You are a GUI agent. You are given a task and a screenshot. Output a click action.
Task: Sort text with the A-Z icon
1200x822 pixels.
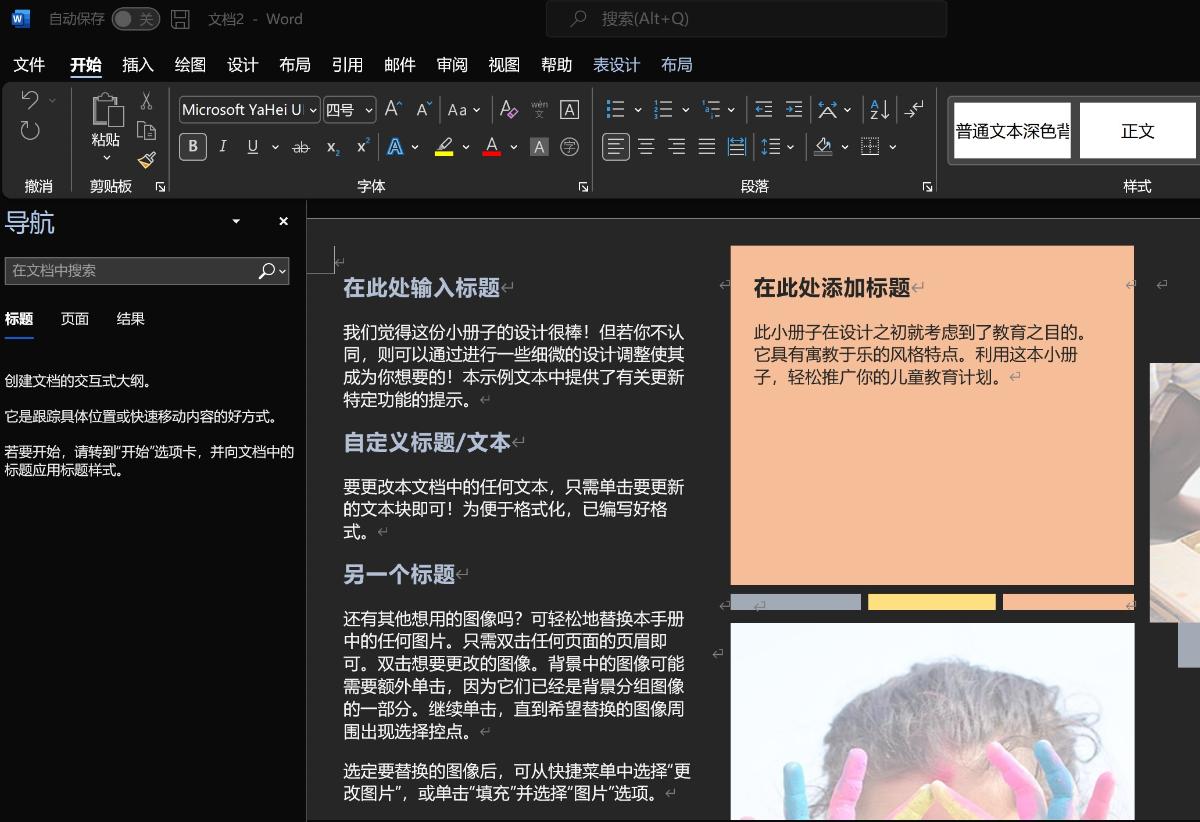[880, 109]
